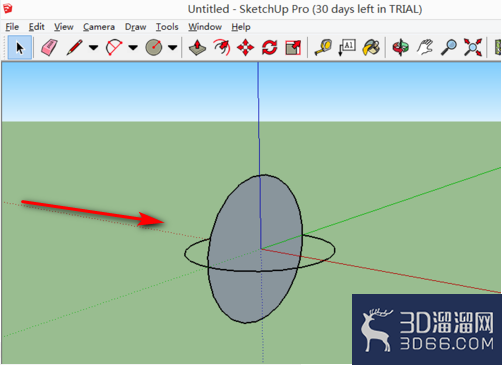Click the Zoom magnifier tool
Viewport: 502px width, 365px height.
pos(449,47)
